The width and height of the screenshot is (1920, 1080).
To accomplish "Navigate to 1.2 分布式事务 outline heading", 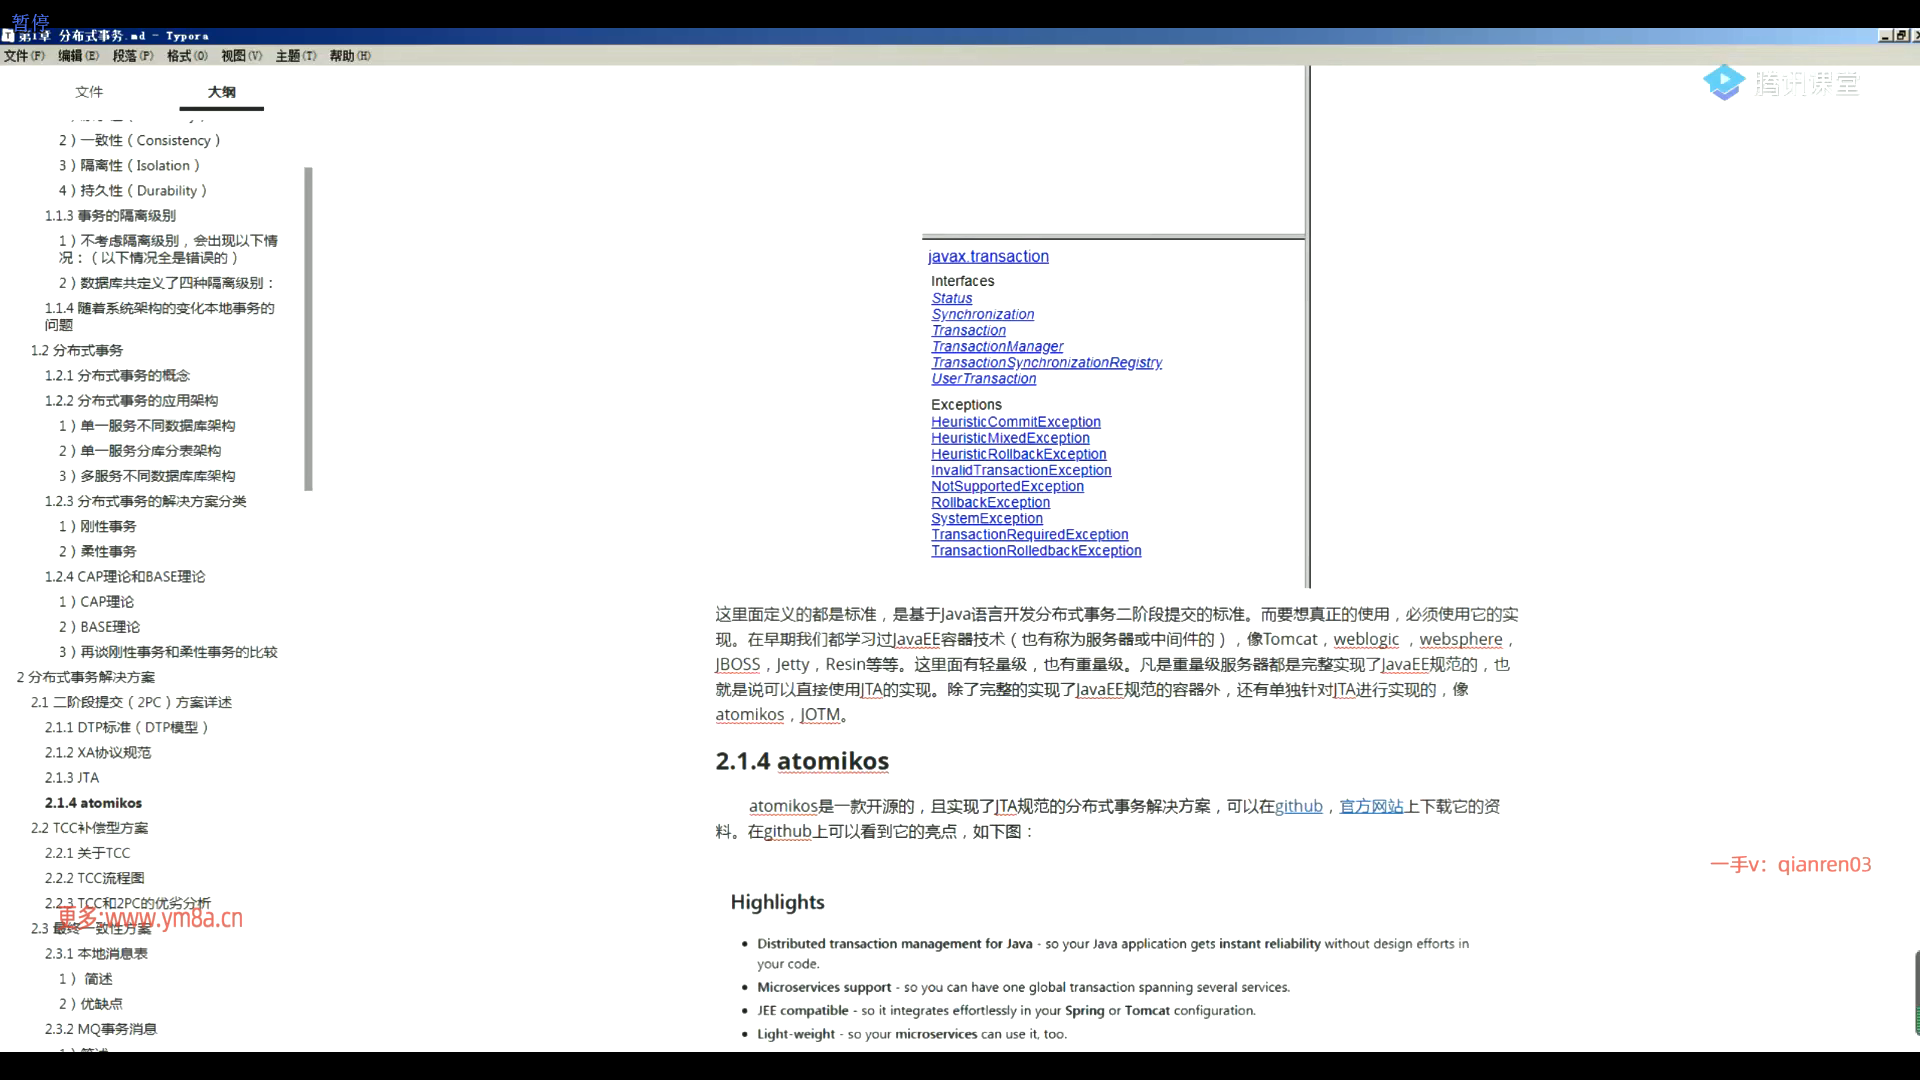I will (x=76, y=351).
